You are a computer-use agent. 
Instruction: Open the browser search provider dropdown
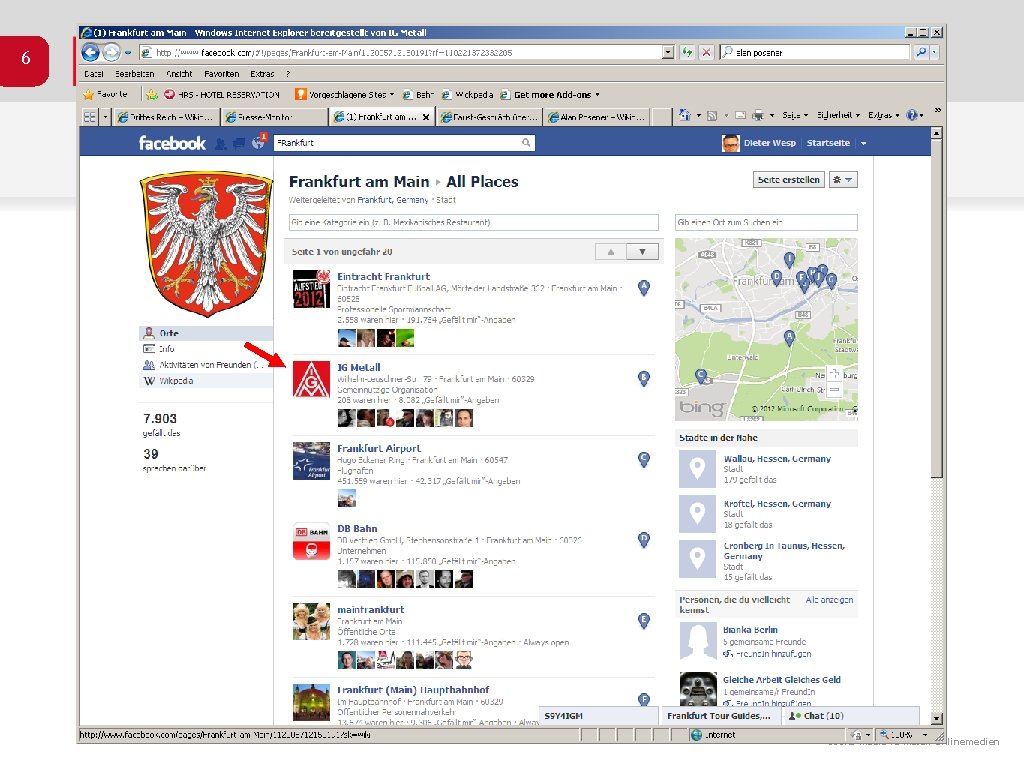[x=935, y=52]
